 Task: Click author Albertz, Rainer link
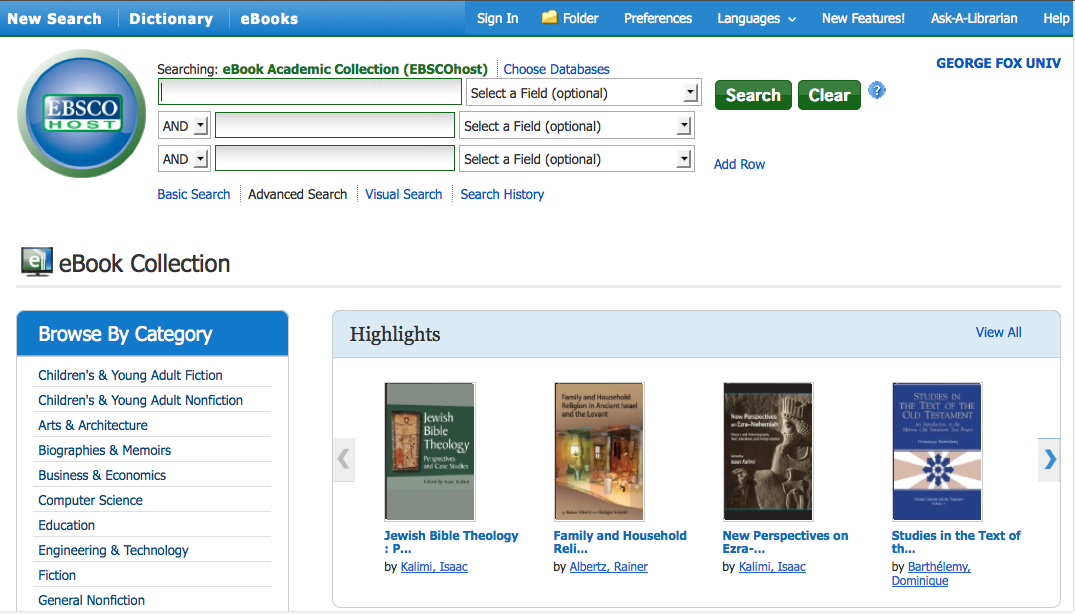click(x=609, y=567)
